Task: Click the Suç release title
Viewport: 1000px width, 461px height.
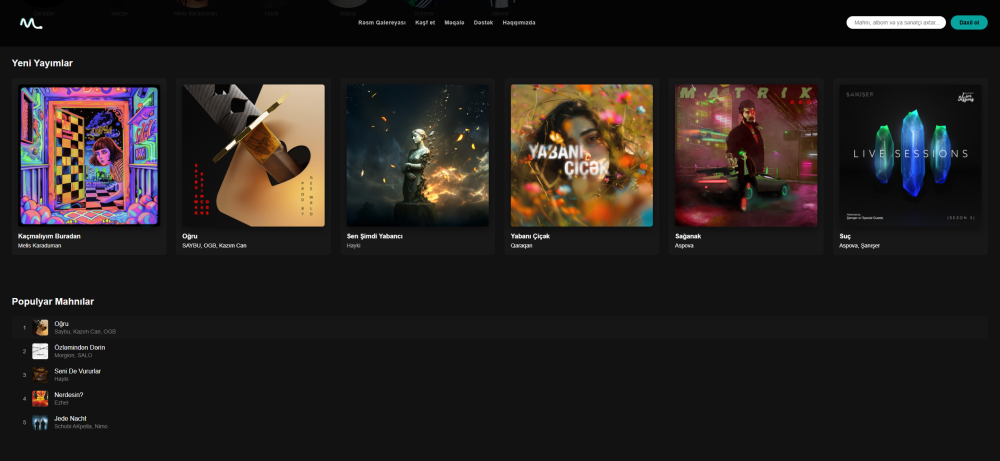Action: (x=845, y=237)
